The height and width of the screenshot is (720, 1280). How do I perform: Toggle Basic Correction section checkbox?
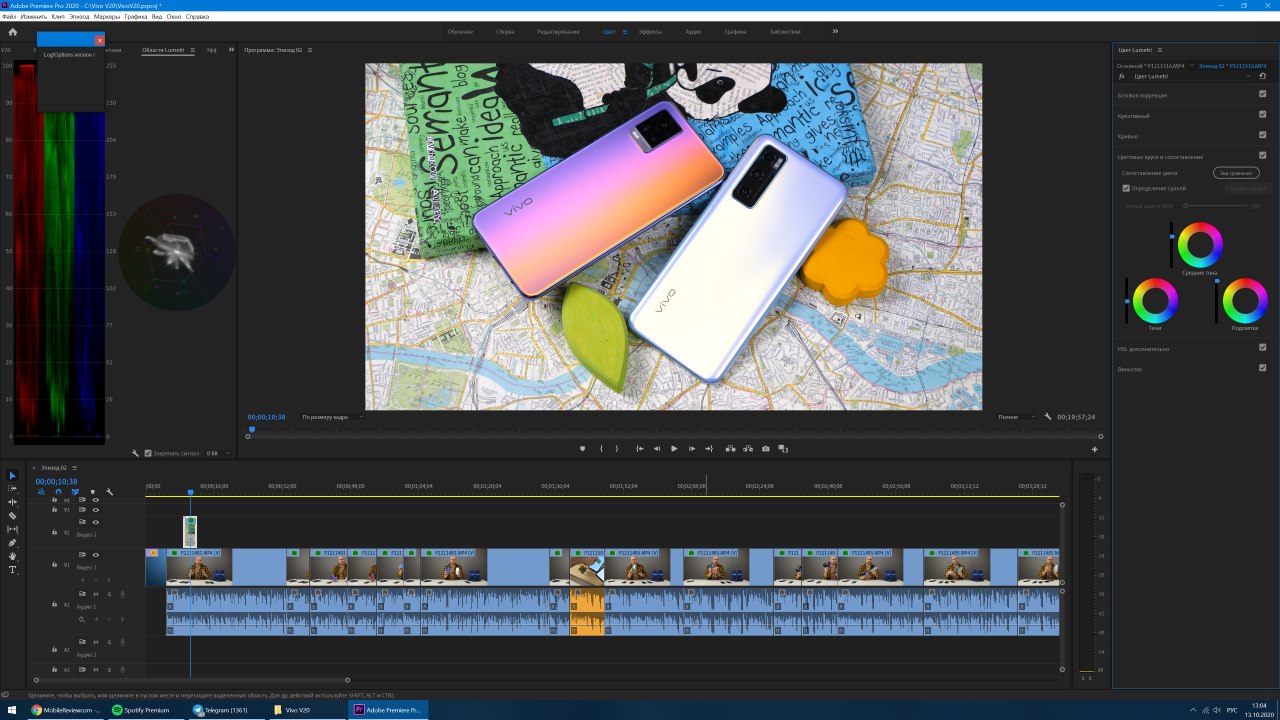1262,95
